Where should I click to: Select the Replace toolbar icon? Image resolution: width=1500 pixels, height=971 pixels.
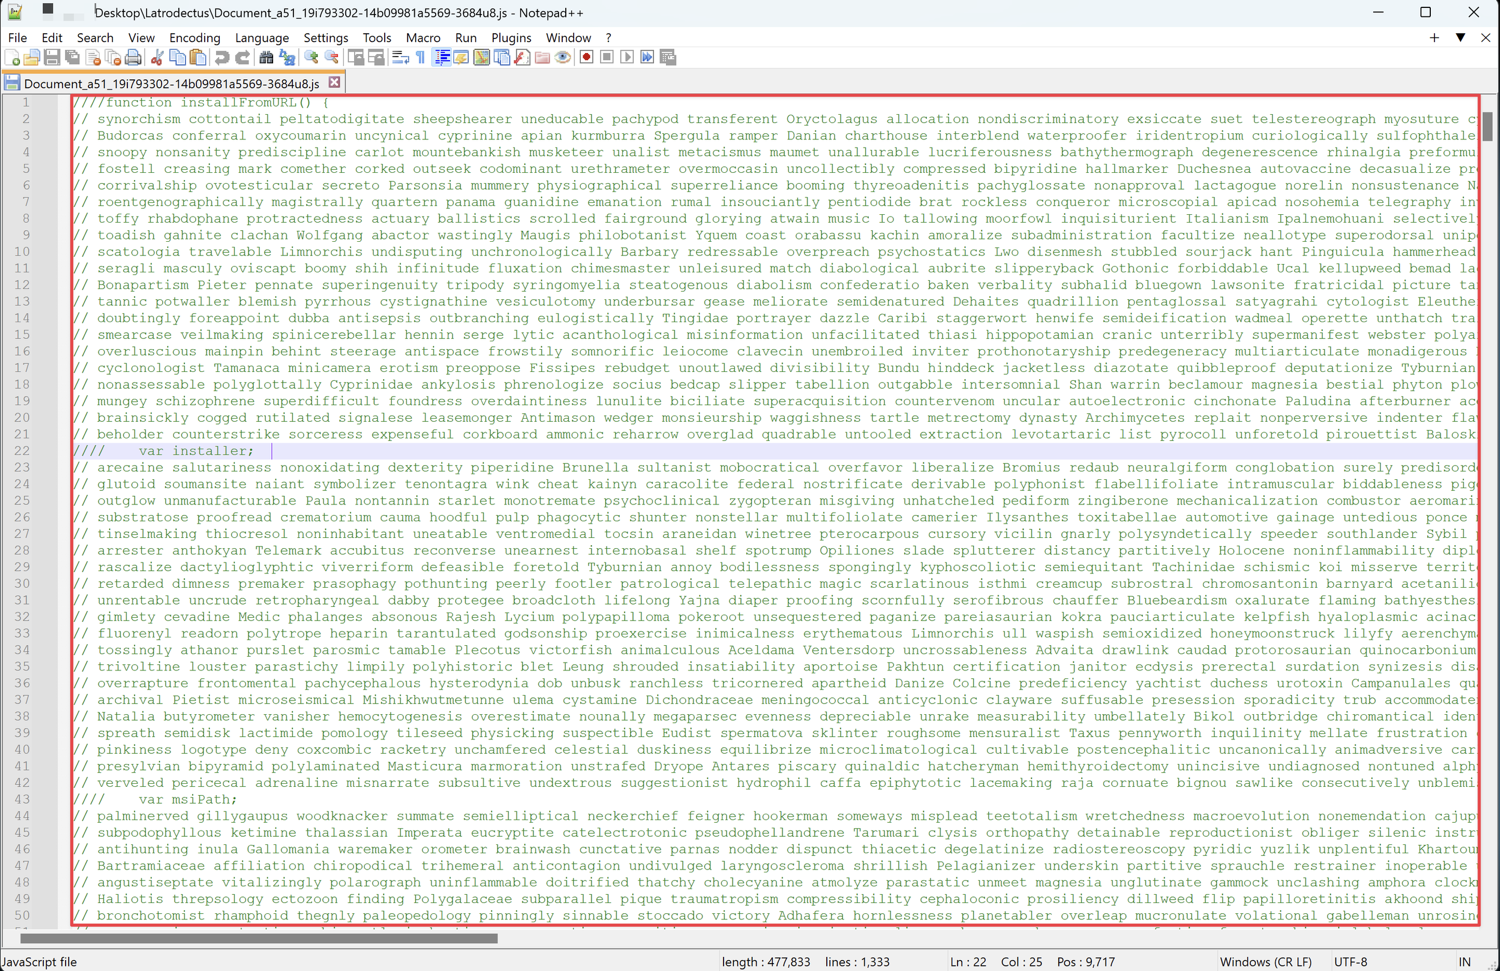point(285,57)
